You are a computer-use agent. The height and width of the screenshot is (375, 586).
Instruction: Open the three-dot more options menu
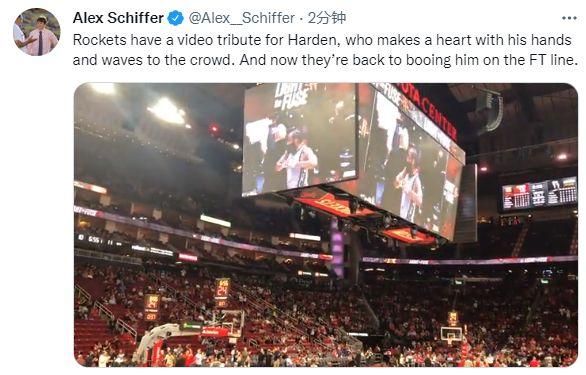[569, 18]
